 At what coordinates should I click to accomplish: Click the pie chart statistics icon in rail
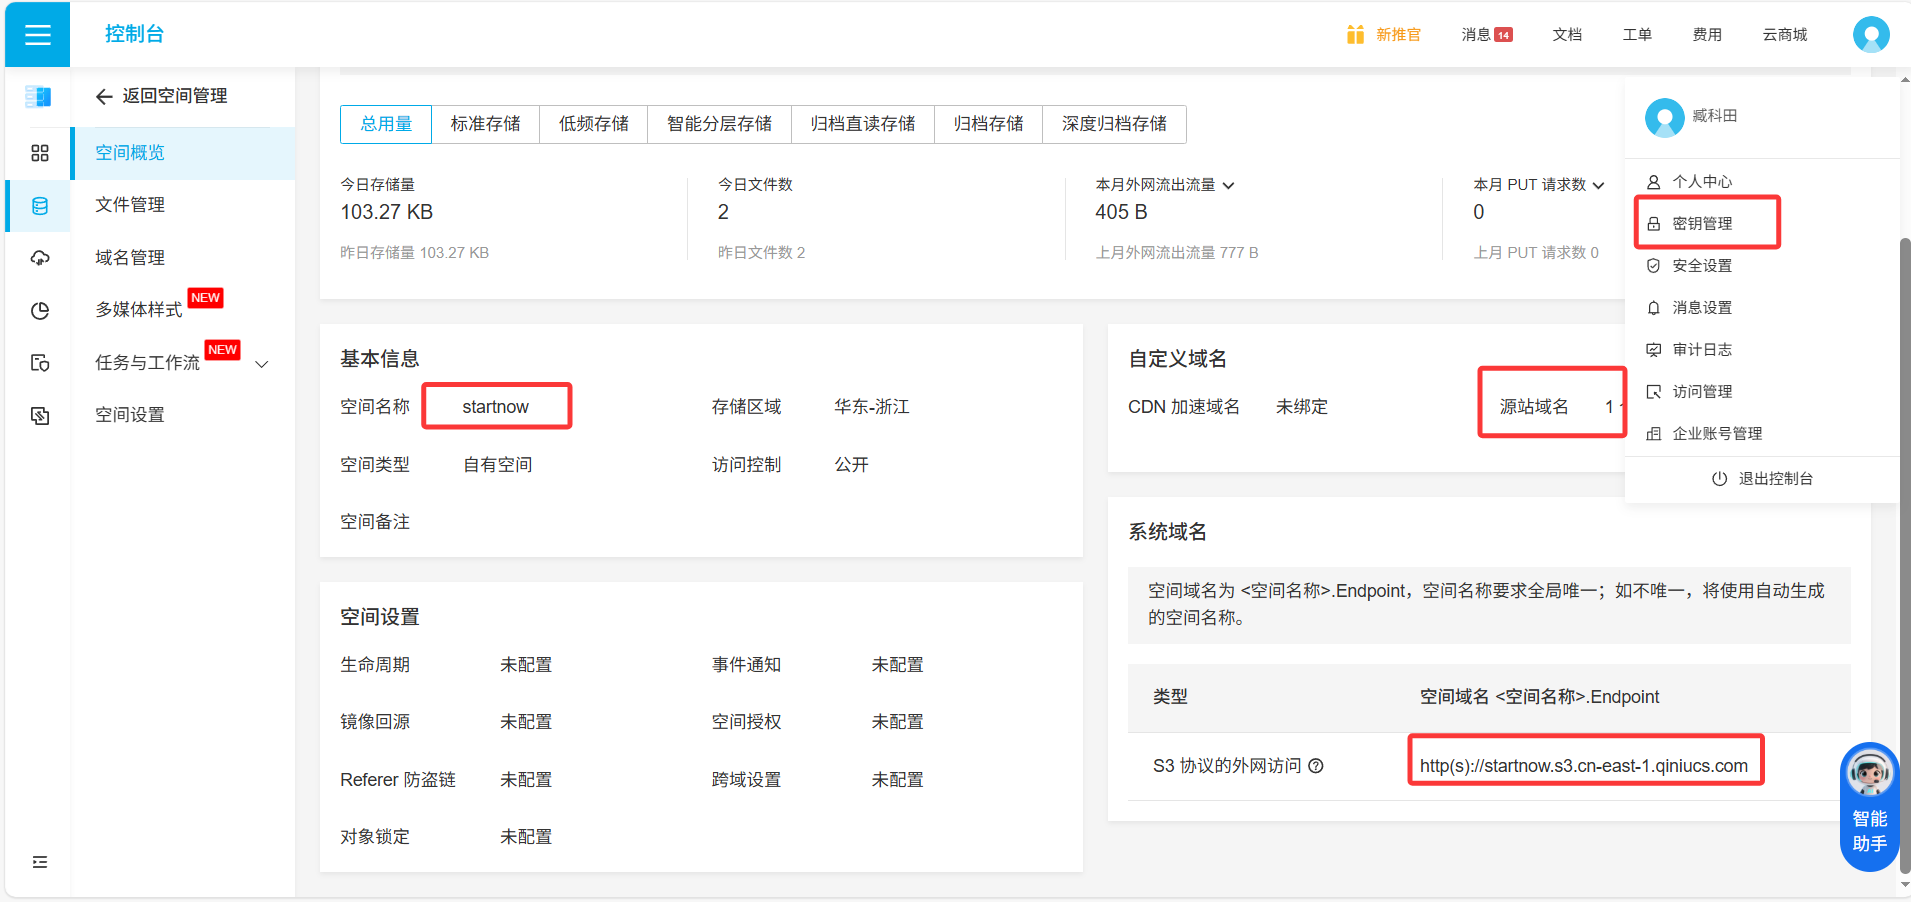pyautogui.click(x=40, y=311)
